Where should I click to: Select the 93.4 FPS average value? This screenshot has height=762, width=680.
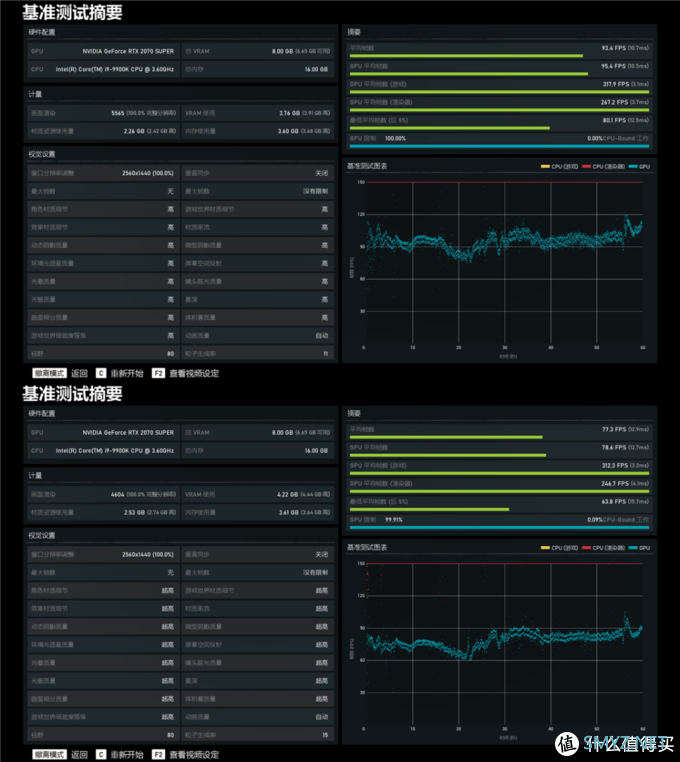(x=613, y=48)
